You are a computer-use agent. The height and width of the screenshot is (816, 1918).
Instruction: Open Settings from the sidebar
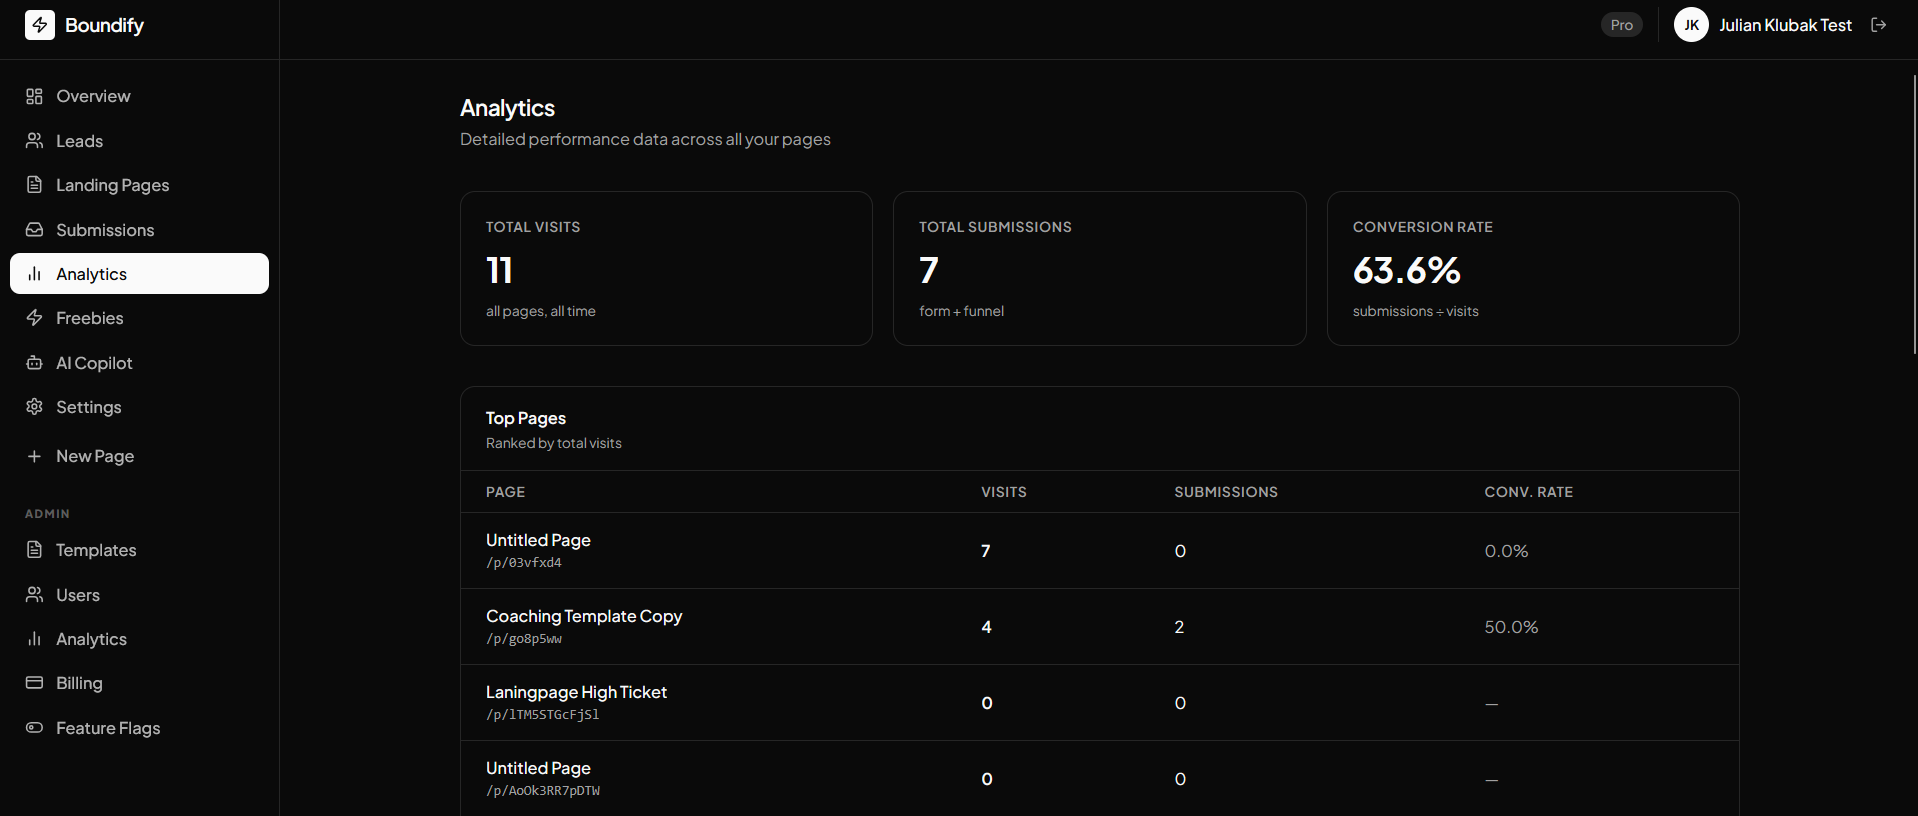click(139, 407)
